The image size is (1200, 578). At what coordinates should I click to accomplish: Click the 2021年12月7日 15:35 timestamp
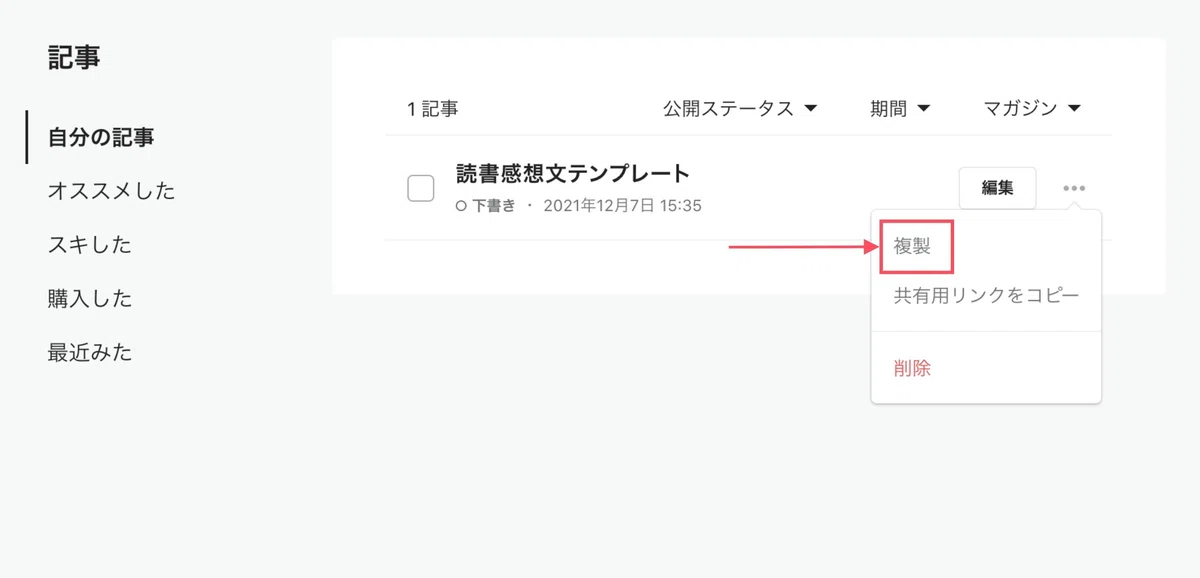(x=622, y=206)
